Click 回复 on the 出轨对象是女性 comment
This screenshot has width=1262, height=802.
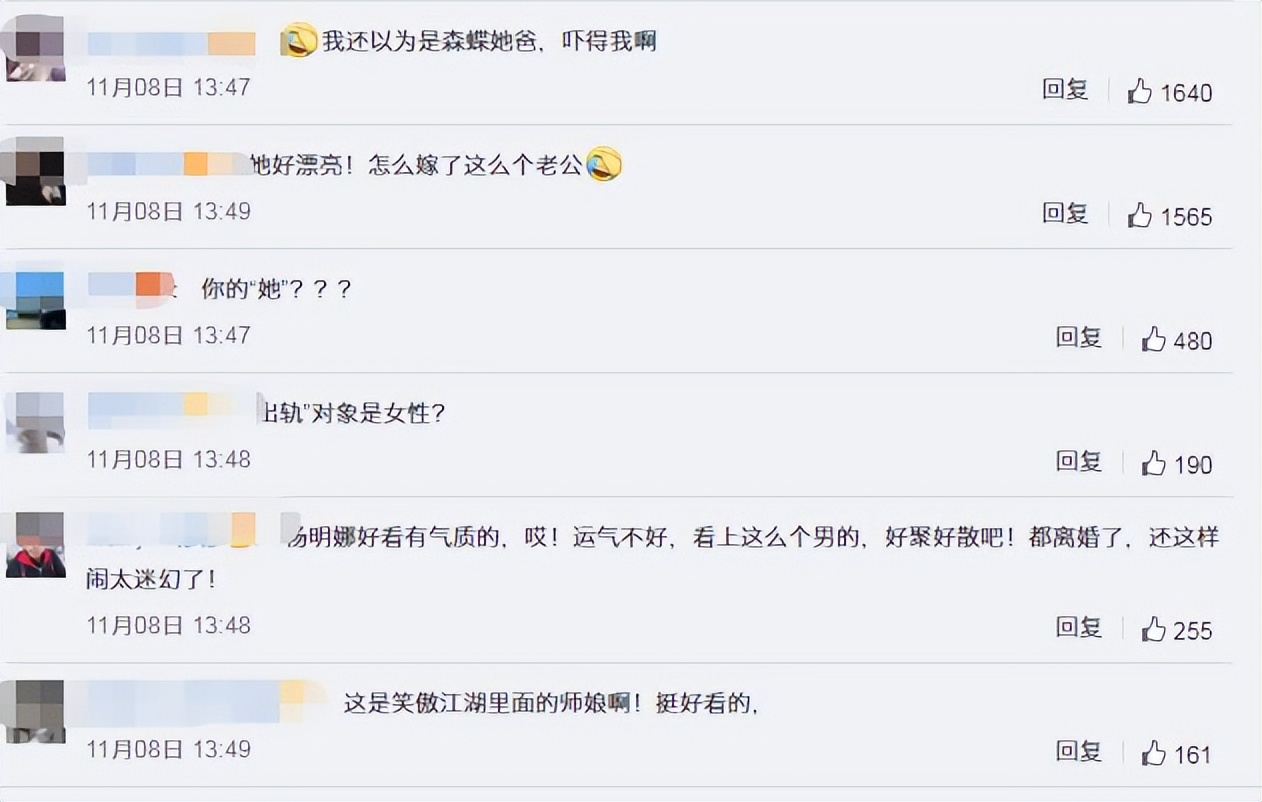coord(1078,461)
